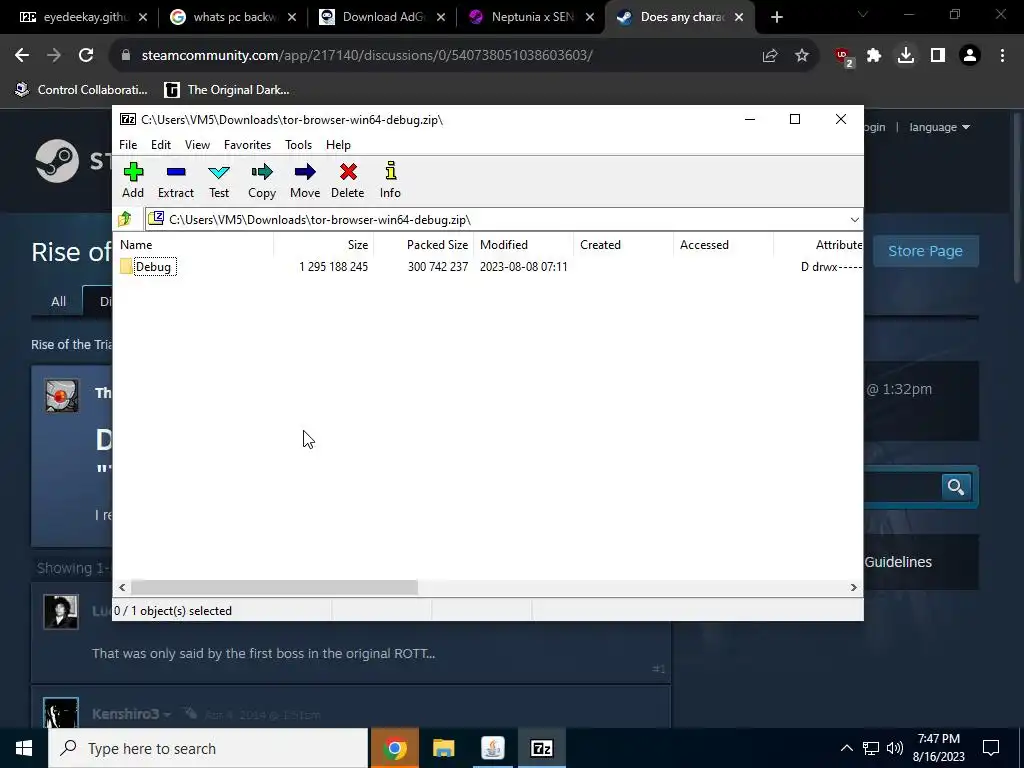Click the Chrome share page icon
This screenshot has height=768, width=1024.
(x=770, y=56)
